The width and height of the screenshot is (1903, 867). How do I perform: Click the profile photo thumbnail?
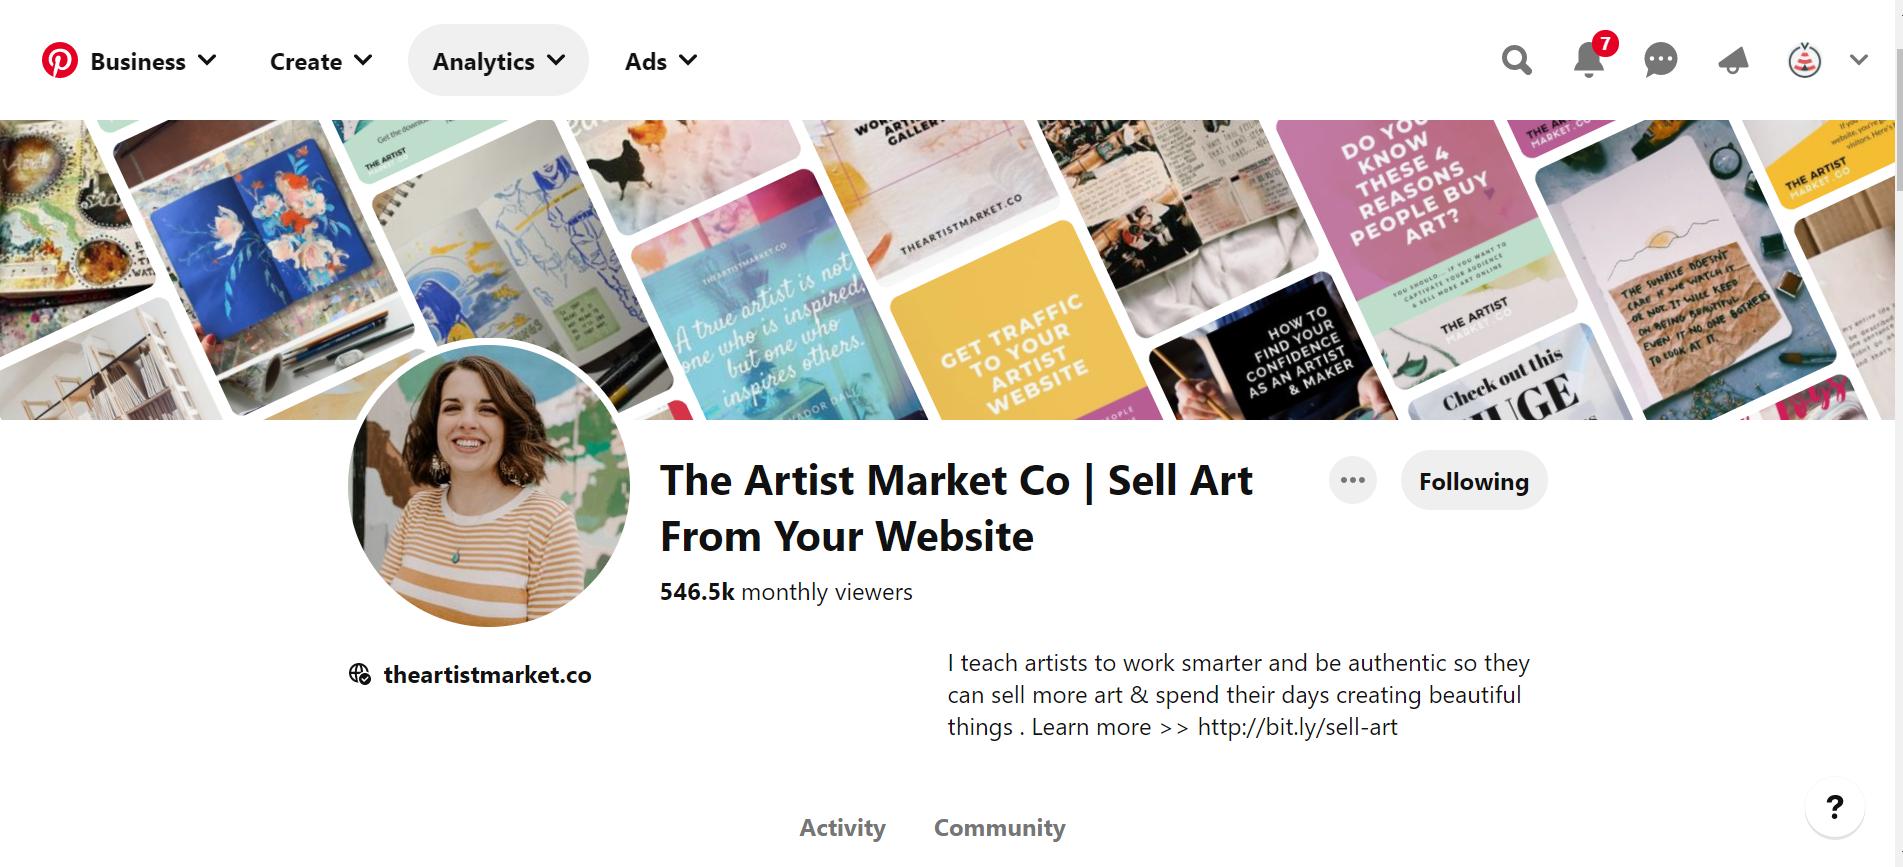[x=489, y=486]
